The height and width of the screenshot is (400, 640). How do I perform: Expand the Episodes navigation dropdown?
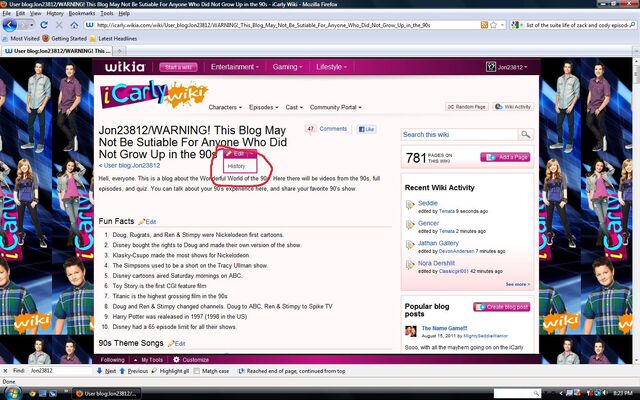pyautogui.click(x=263, y=107)
